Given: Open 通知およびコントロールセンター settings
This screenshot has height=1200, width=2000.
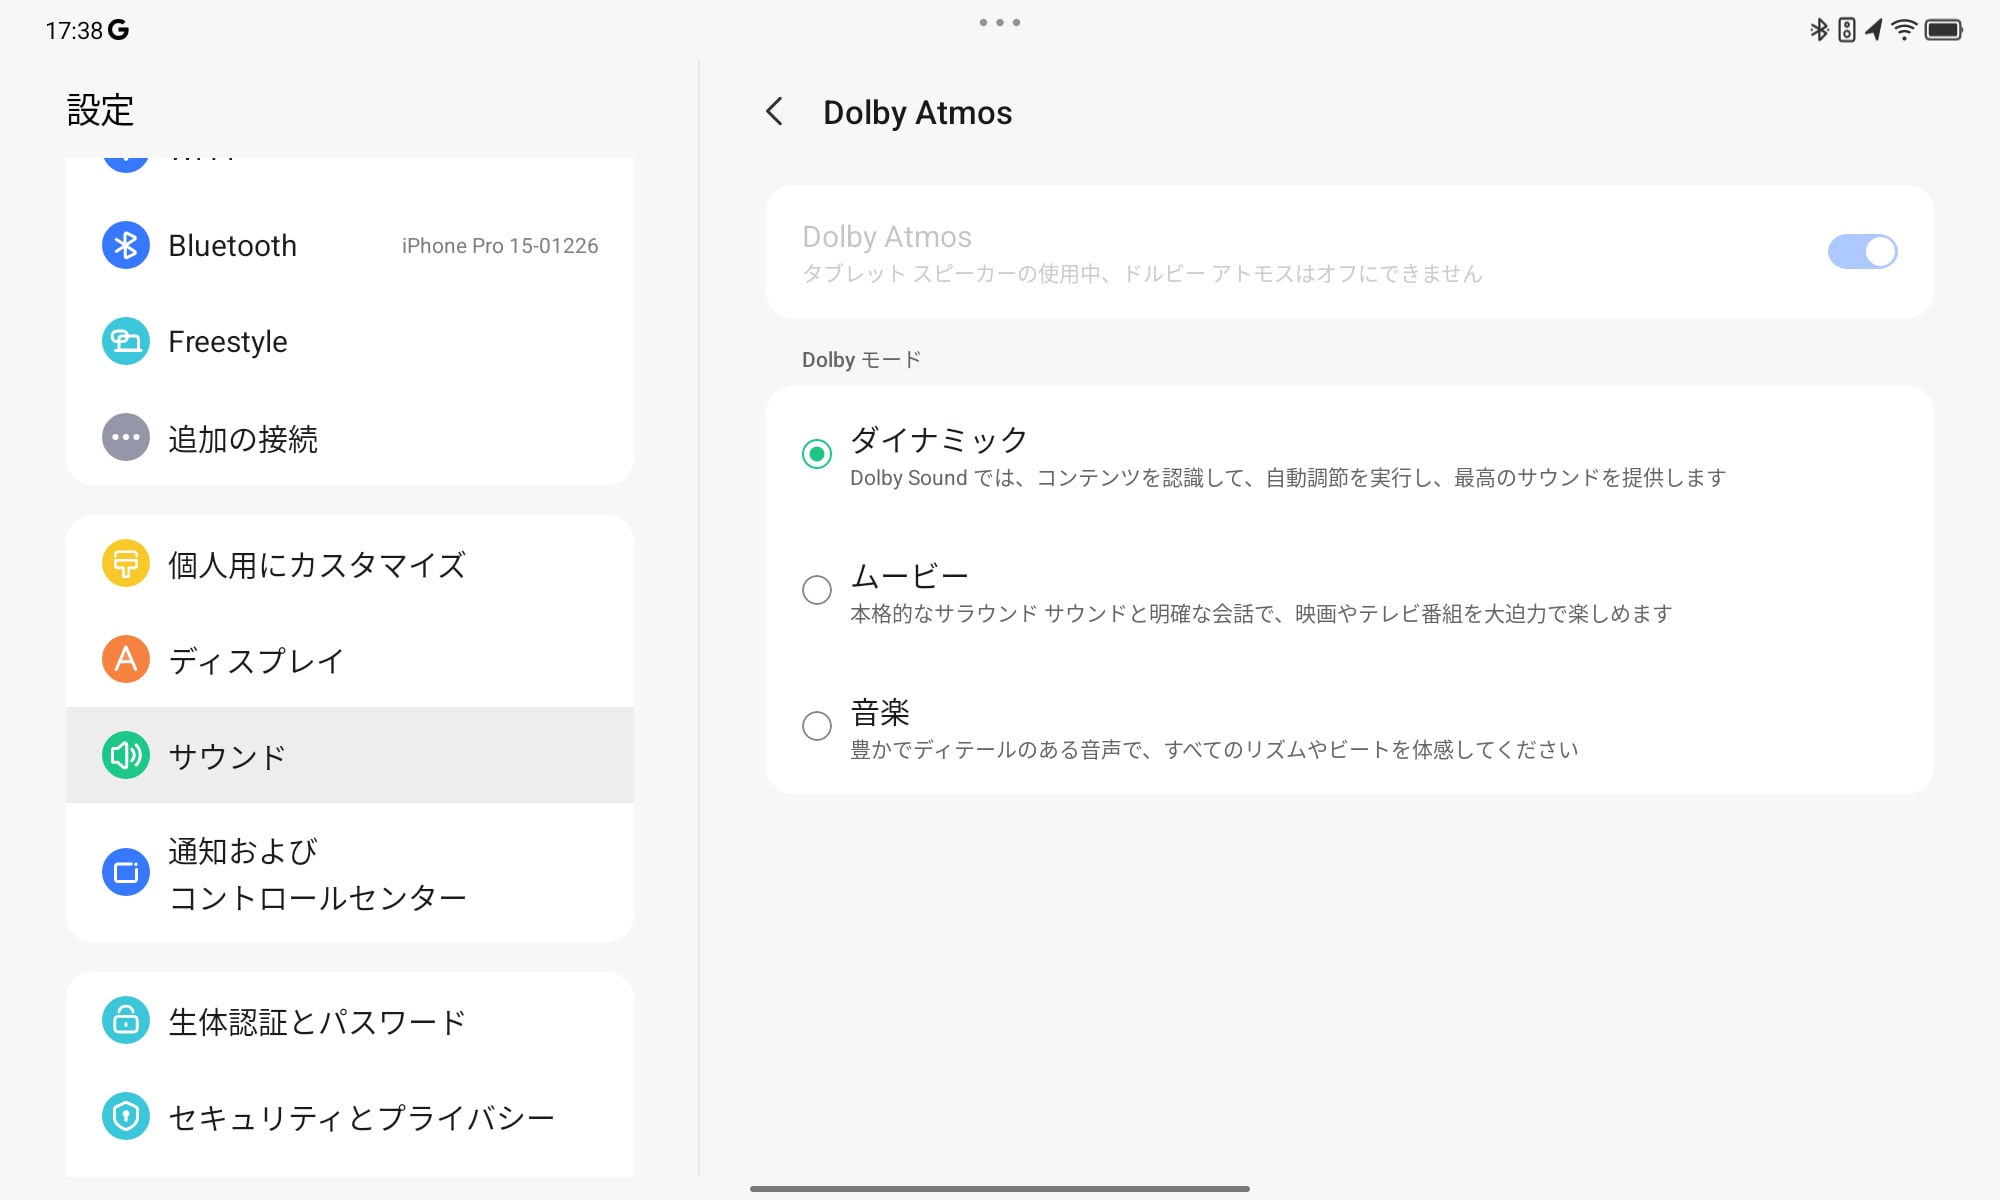Looking at the screenshot, I should click(x=350, y=872).
